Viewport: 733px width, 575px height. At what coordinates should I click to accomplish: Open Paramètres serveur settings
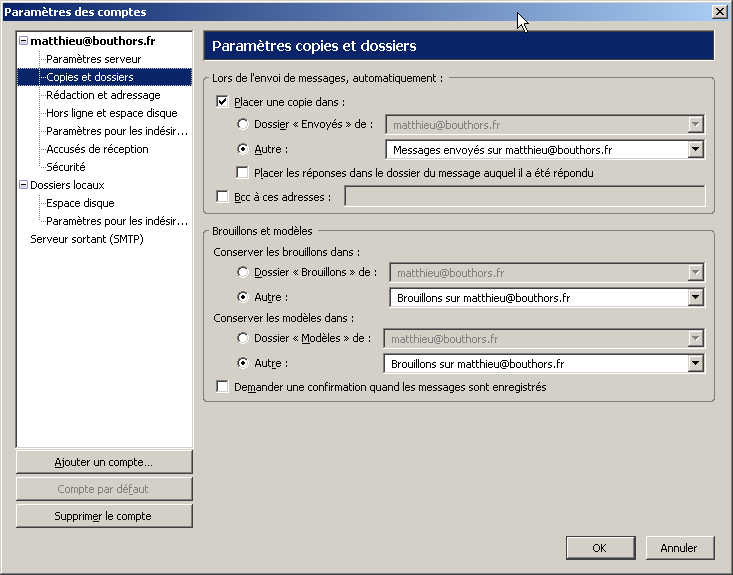[93, 59]
